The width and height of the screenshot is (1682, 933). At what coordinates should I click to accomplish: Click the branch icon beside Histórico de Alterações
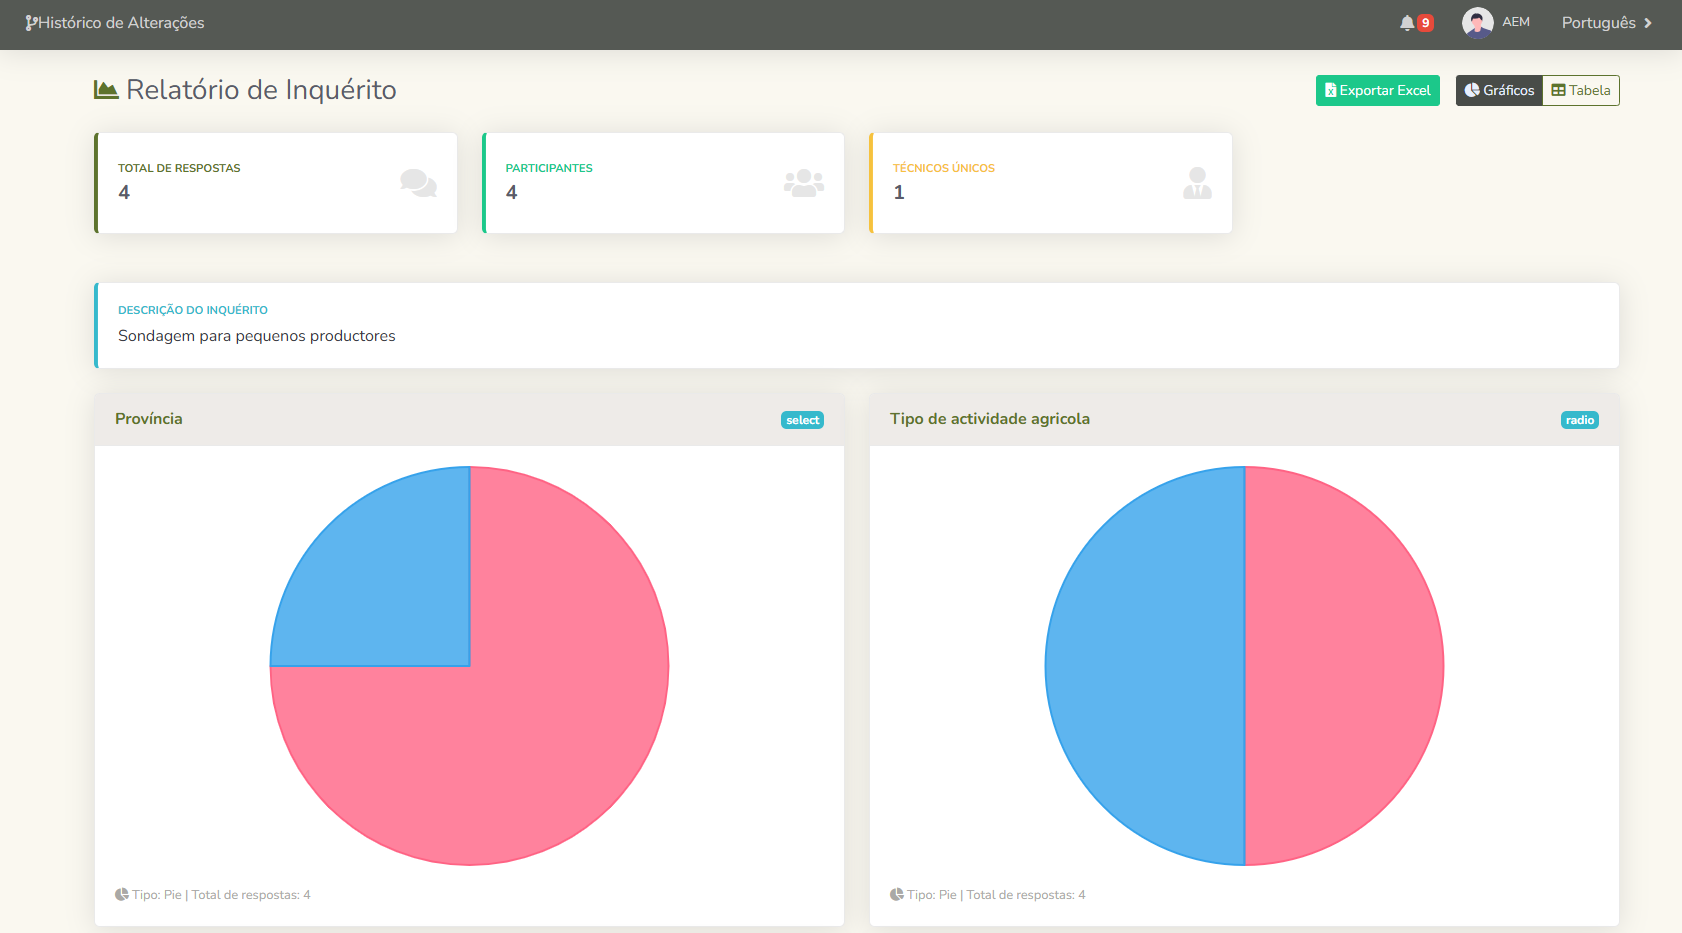point(31,23)
